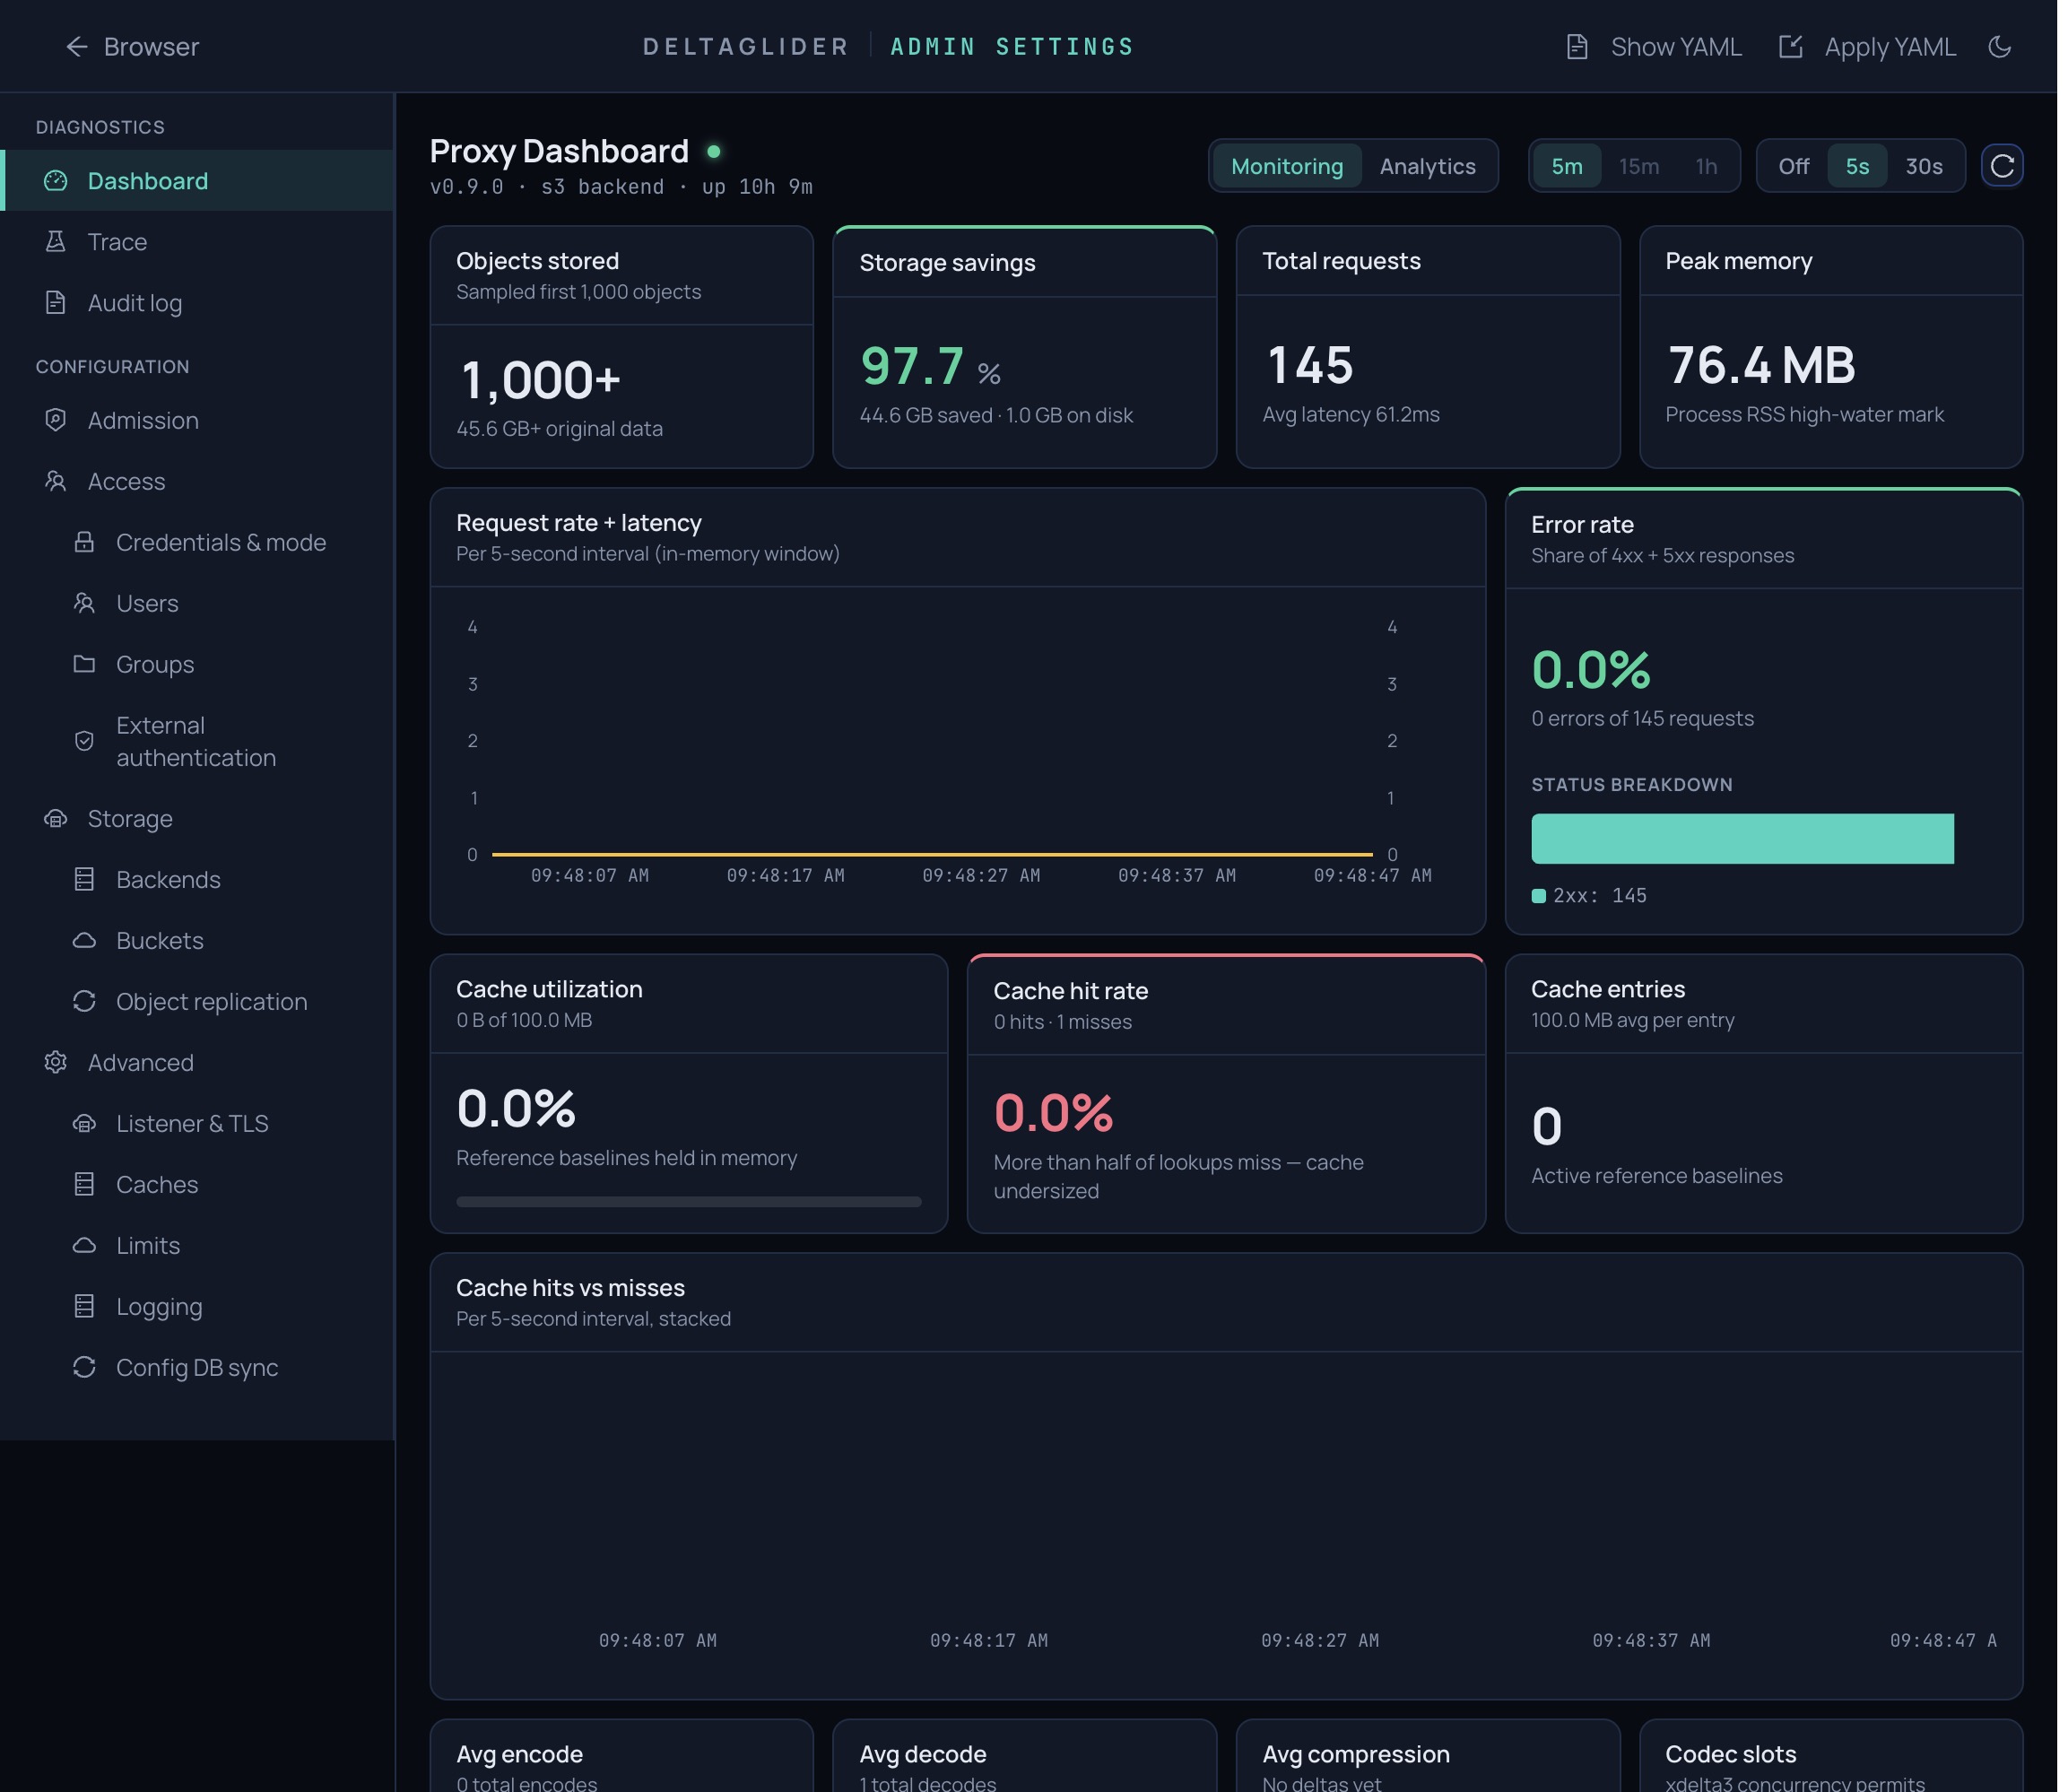
Task: Turn off auto-refresh with the Off option
Action: pyautogui.click(x=1793, y=166)
